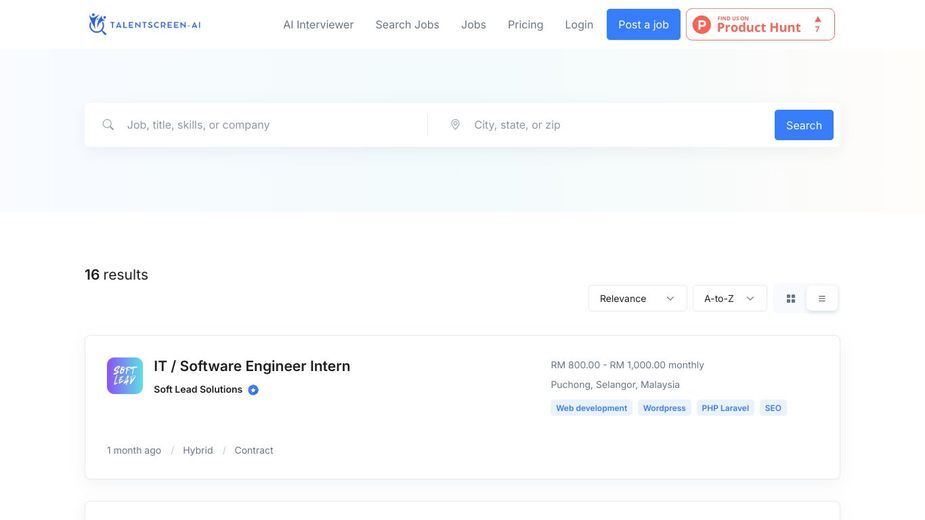
Task: Click the blue Search button
Action: [803, 125]
